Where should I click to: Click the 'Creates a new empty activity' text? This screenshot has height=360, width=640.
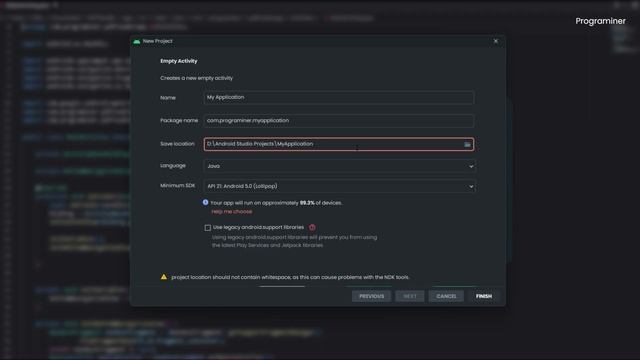[197, 78]
